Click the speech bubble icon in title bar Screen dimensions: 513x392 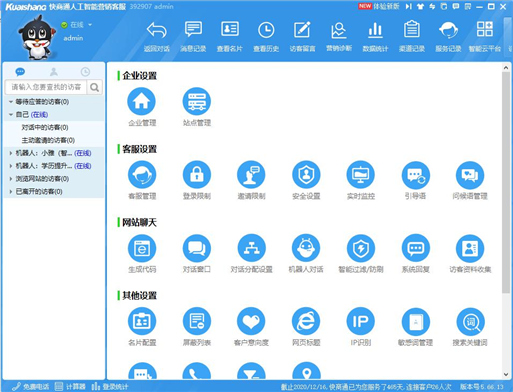coord(456,6)
